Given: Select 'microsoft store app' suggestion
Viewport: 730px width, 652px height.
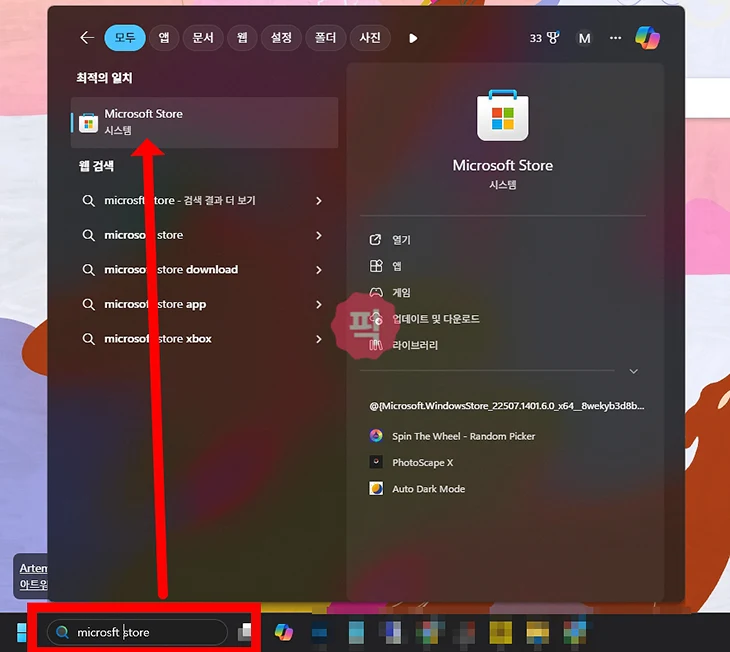Looking at the screenshot, I should pyautogui.click(x=204, y=304).
